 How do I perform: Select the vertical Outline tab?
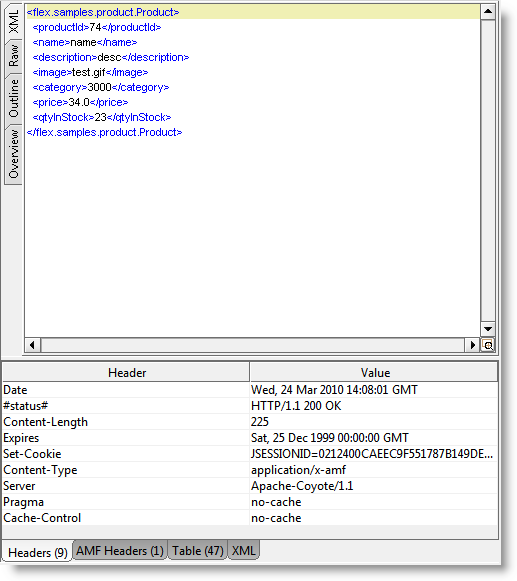point(14,99)
